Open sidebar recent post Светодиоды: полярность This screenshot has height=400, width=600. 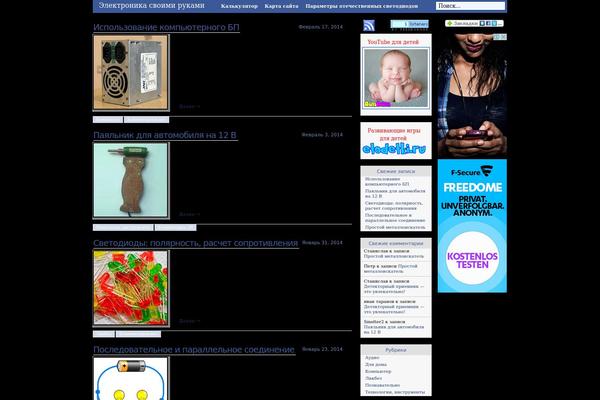(394, 206)
